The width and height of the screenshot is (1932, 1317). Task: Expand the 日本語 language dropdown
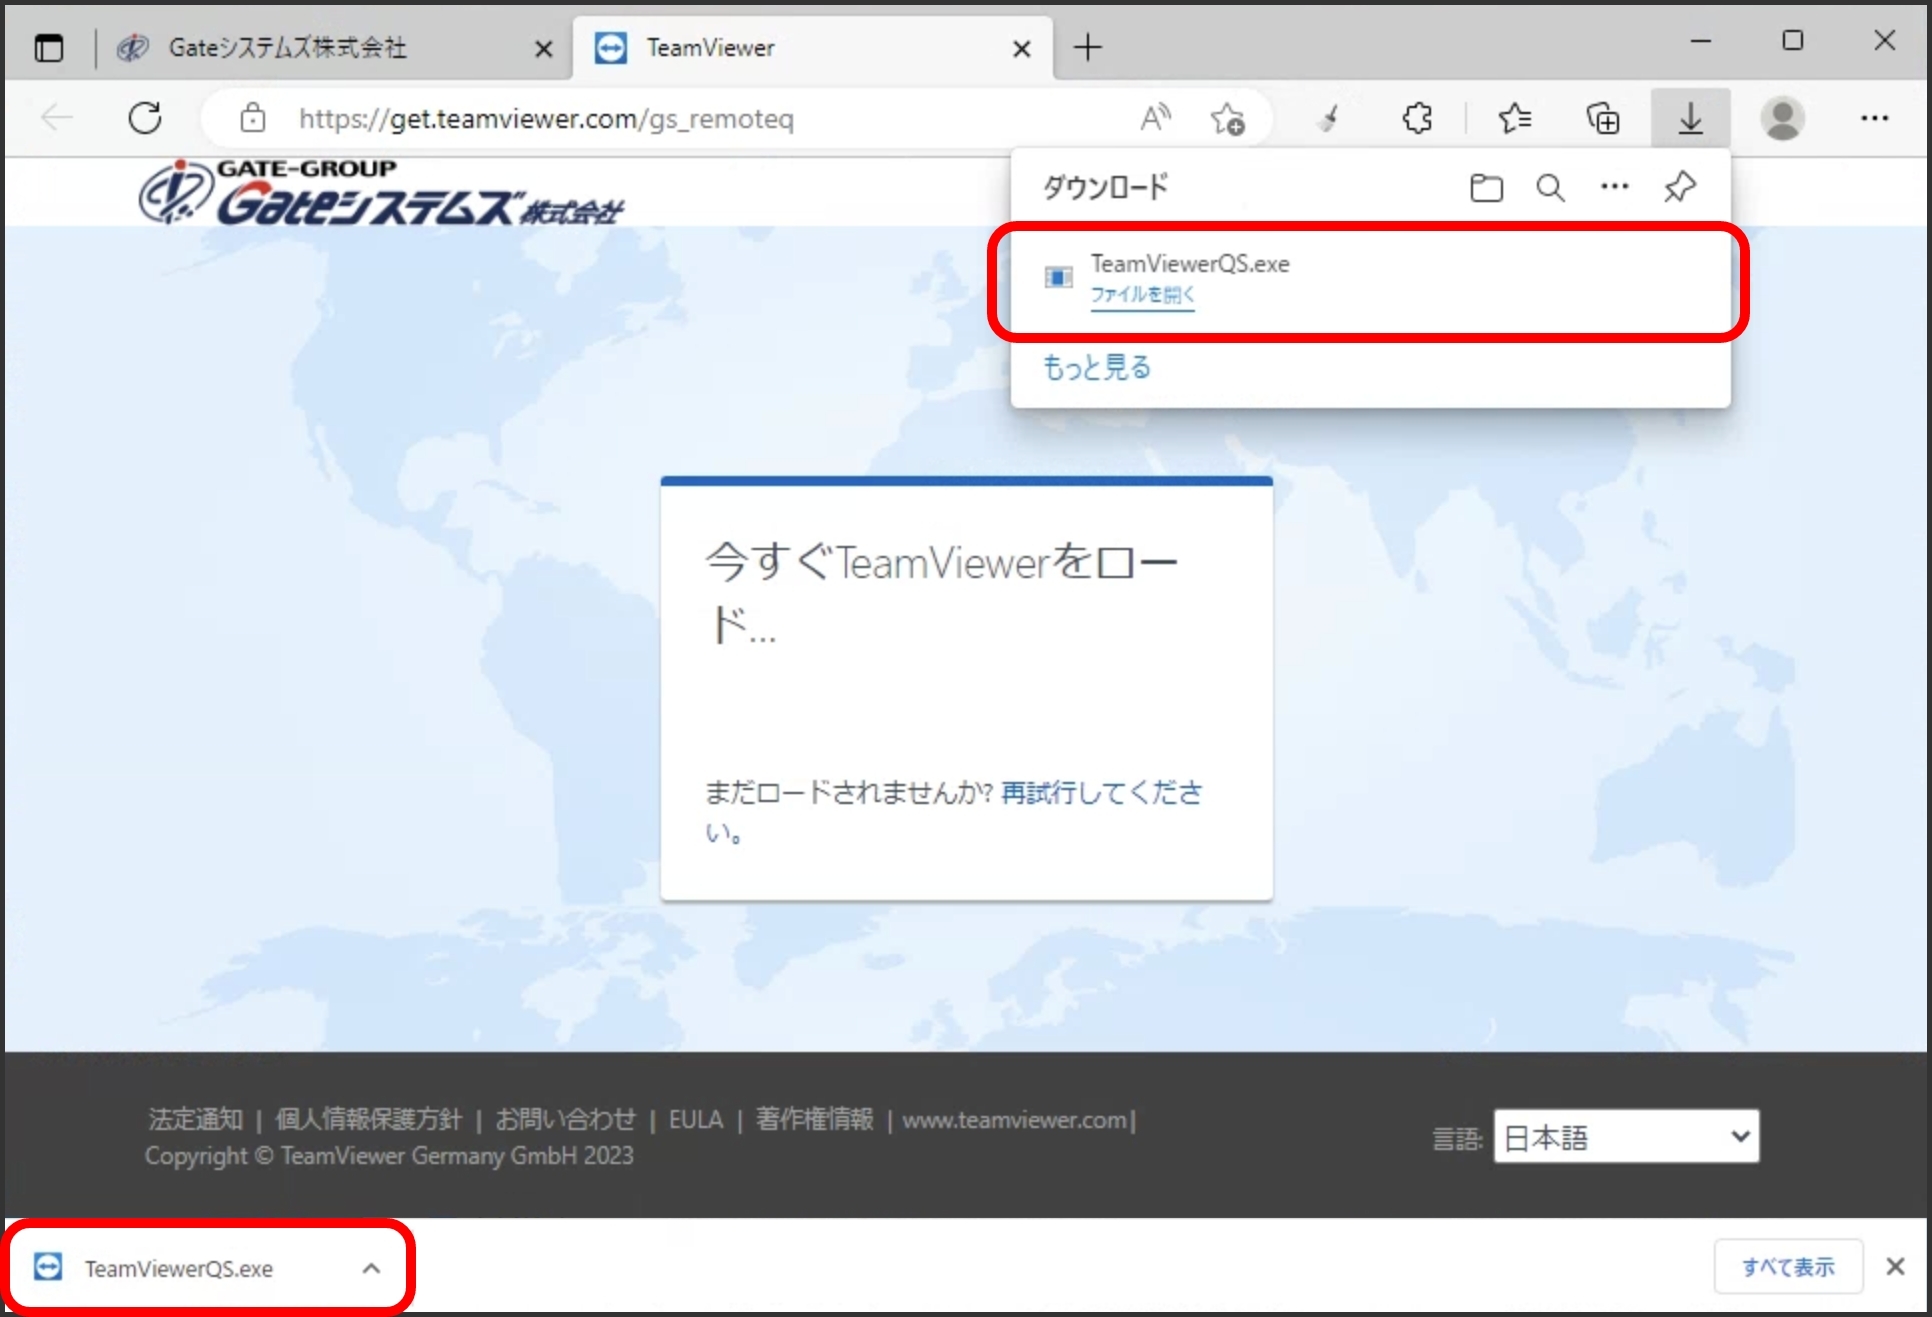pos(1626,1137)
